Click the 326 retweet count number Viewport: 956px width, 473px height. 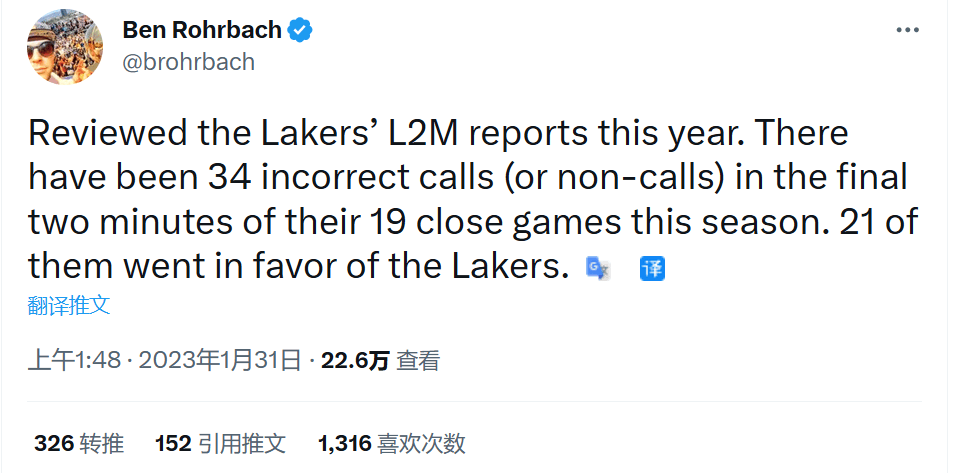click(54, 443)
